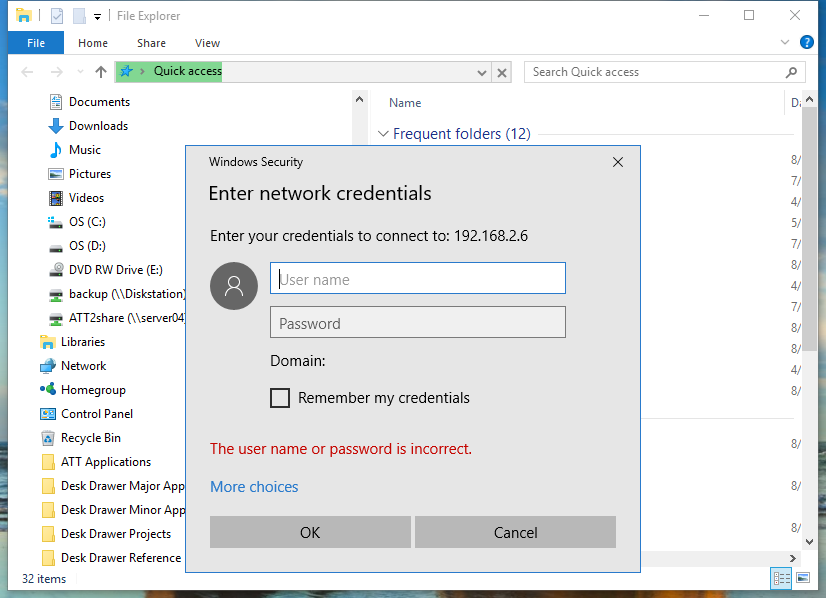The image size is (826, 598).
Task: Click the More choices link
Action: pyautogui.click(x=254, y=487)
